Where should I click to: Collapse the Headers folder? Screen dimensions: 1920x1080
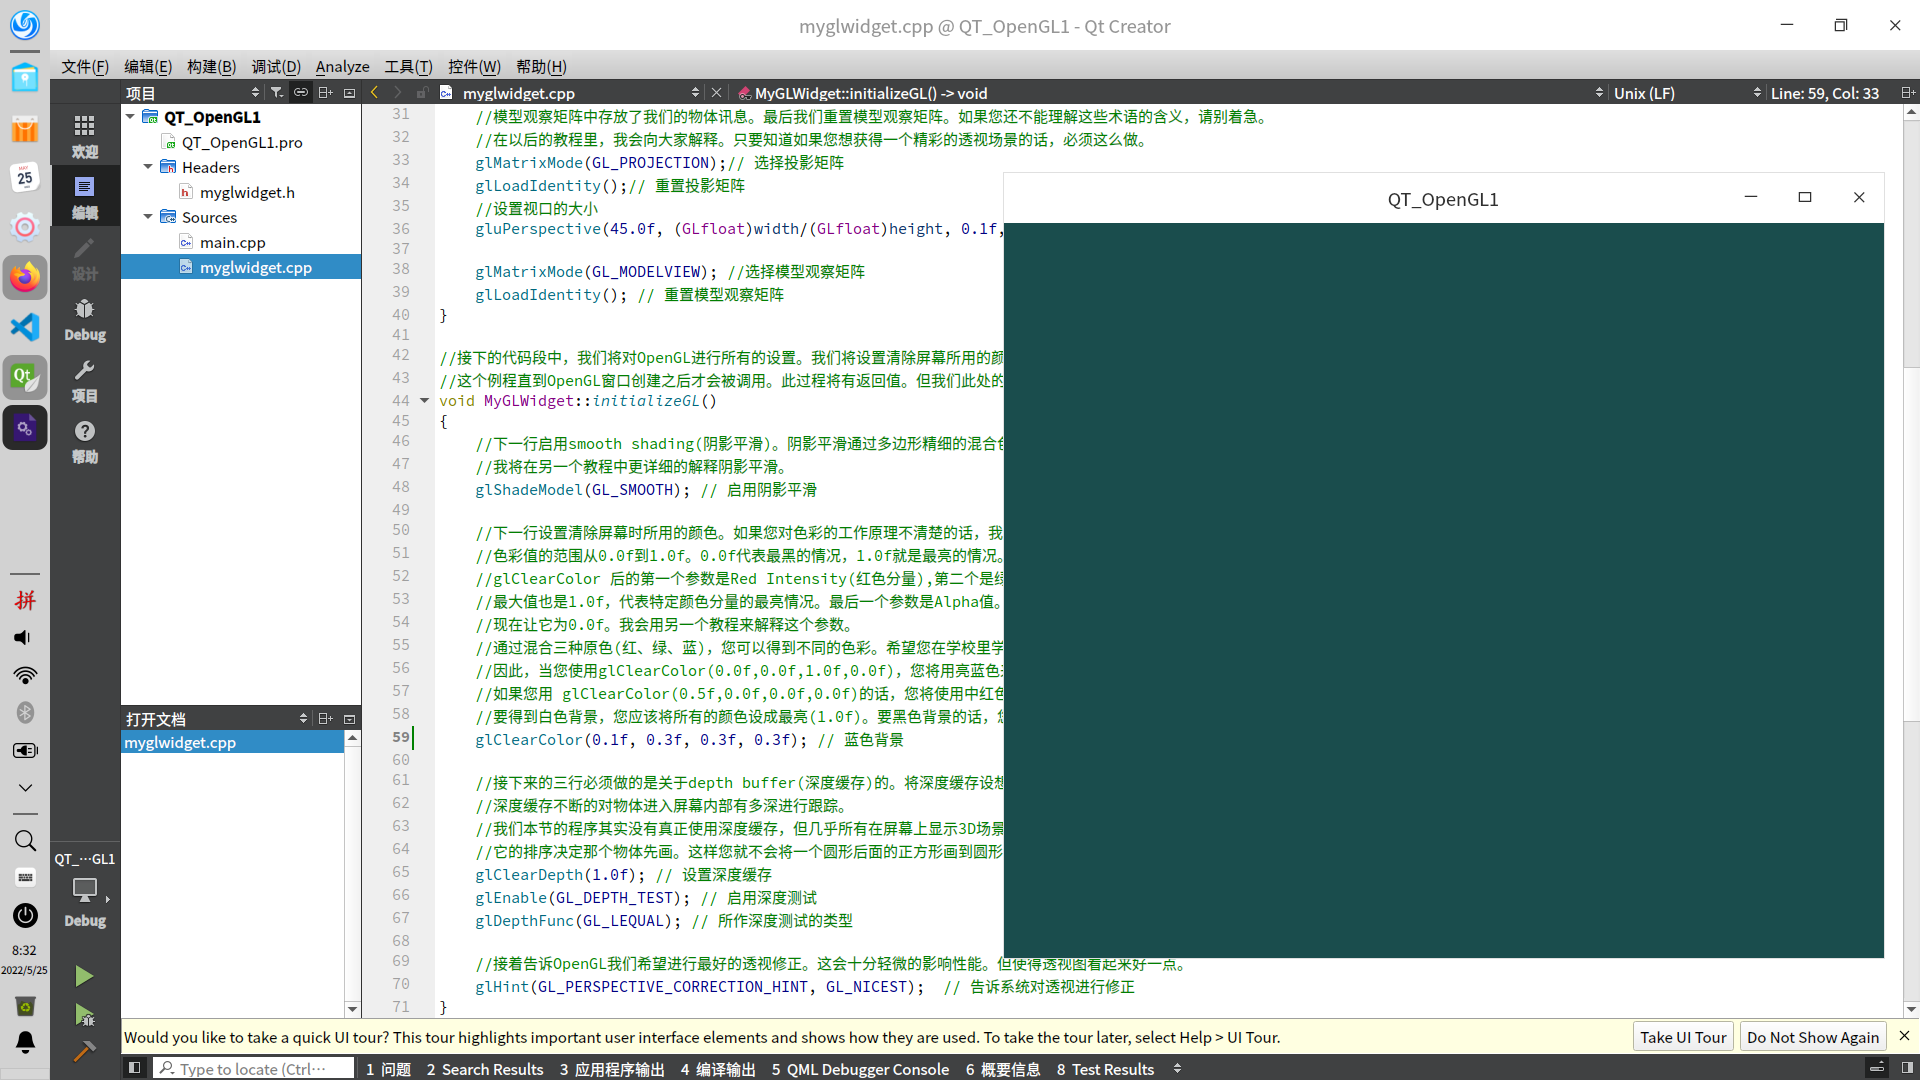148,167
